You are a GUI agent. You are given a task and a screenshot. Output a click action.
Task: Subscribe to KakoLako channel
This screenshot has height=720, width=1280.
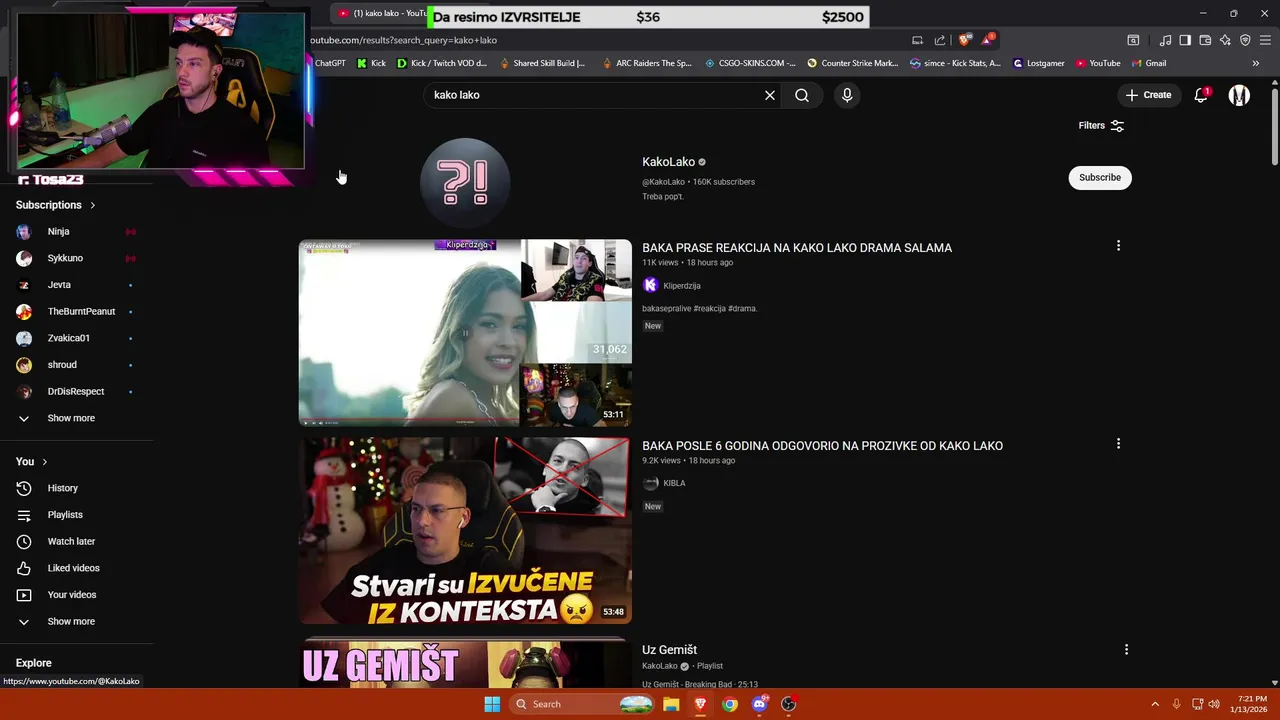pyautogui.click(x=1100, y=177)
